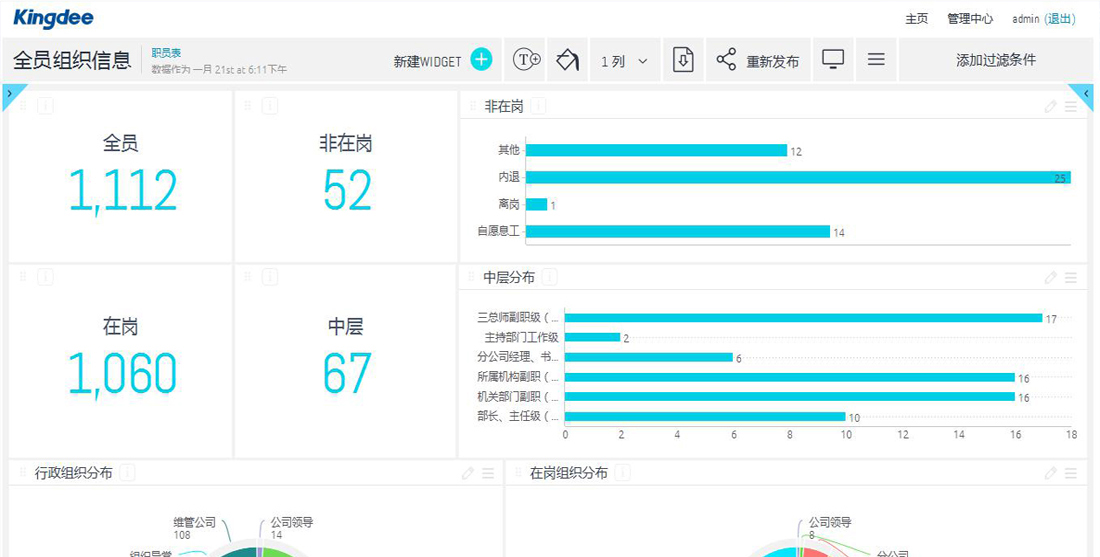Image resolution: width=1100 pixels, height=557 pixels.
Task: Edit the 非在岗 chart with pencil icon
Action: click(1051, 106)
